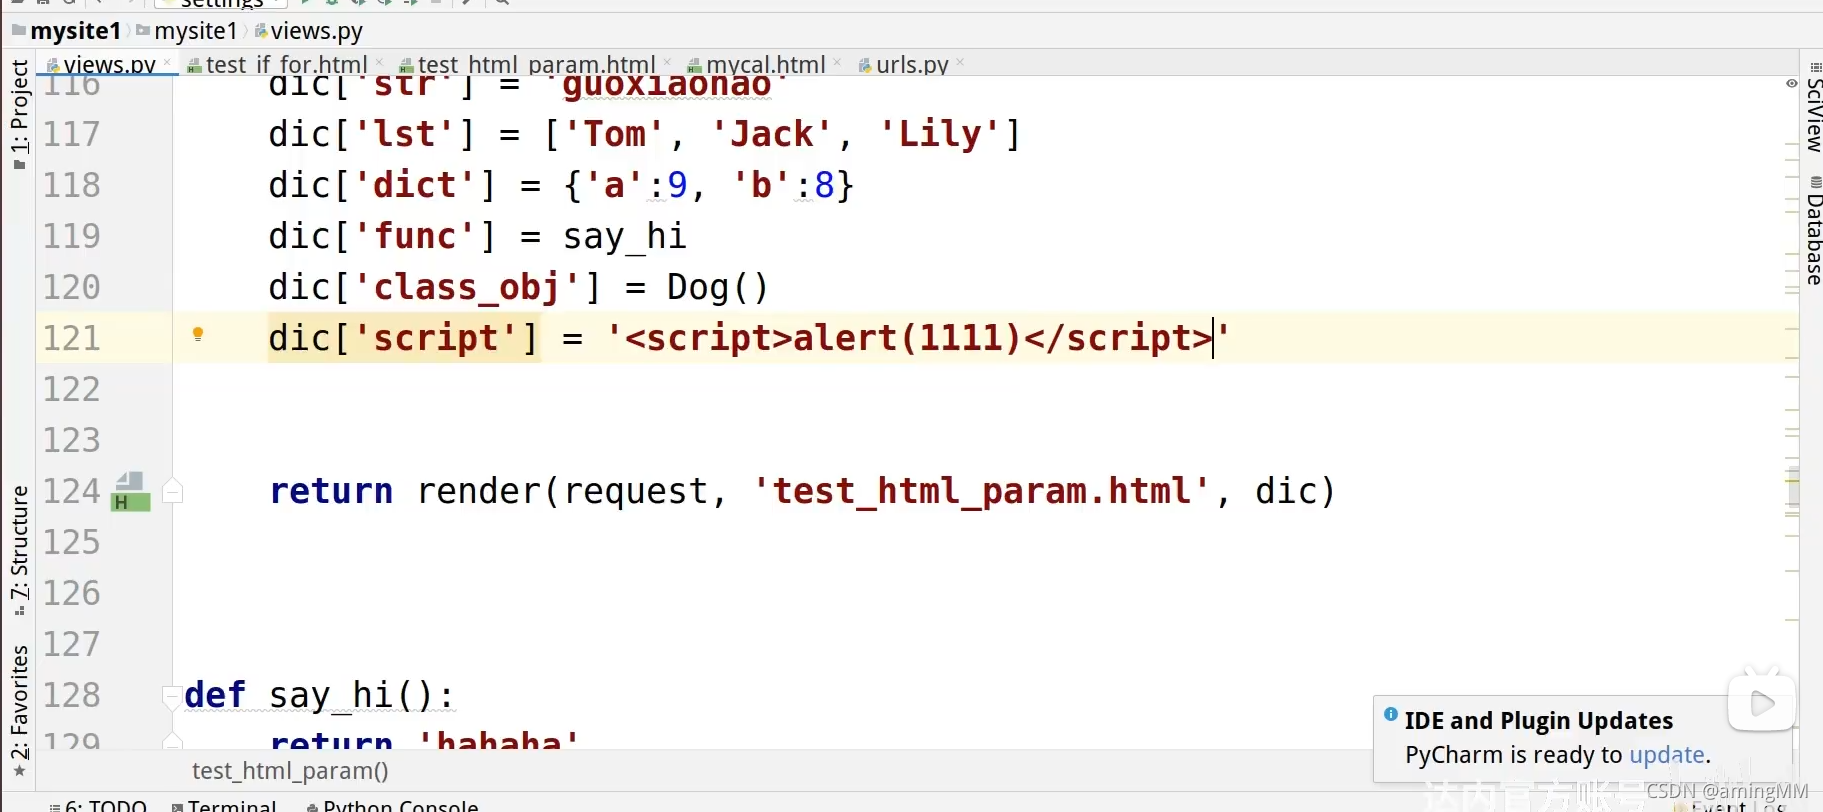Click the 'test_html_param.html' string on line 124
Viewport: 1823px width, 812px height.
[982, 491]
